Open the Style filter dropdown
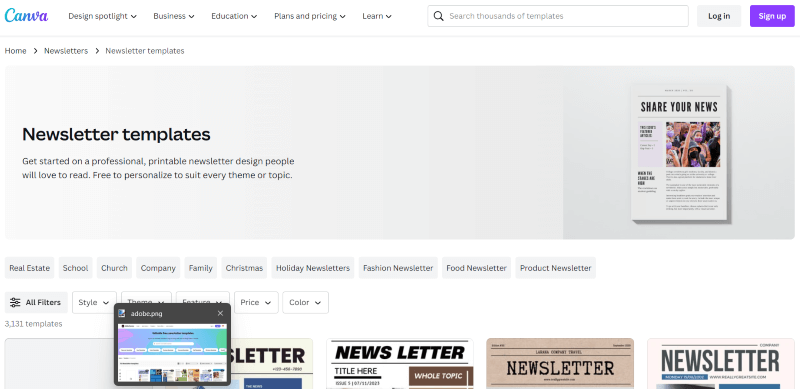 [x=94, y=302]
